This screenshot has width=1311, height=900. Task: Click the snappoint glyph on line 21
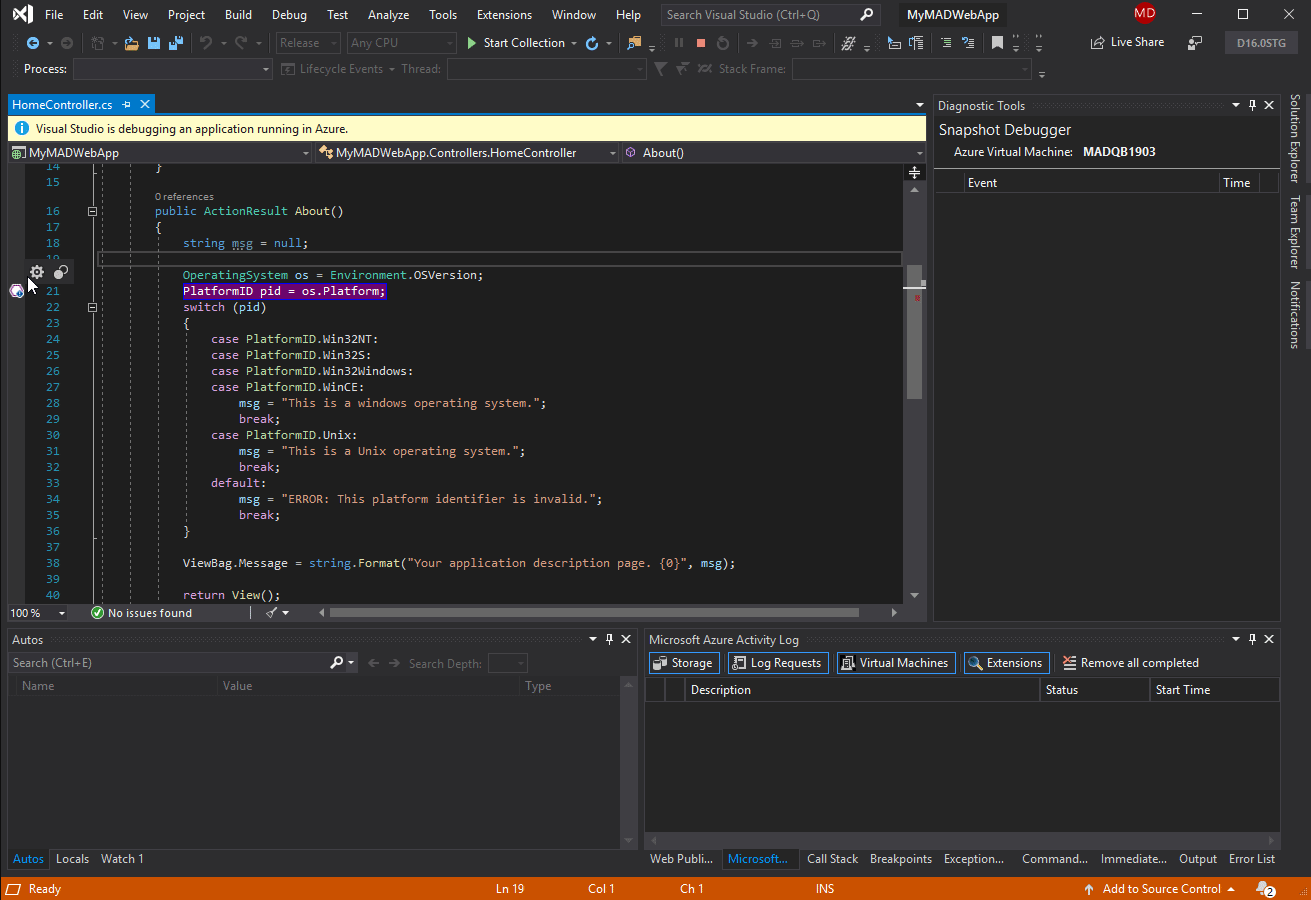pos(16,291)
